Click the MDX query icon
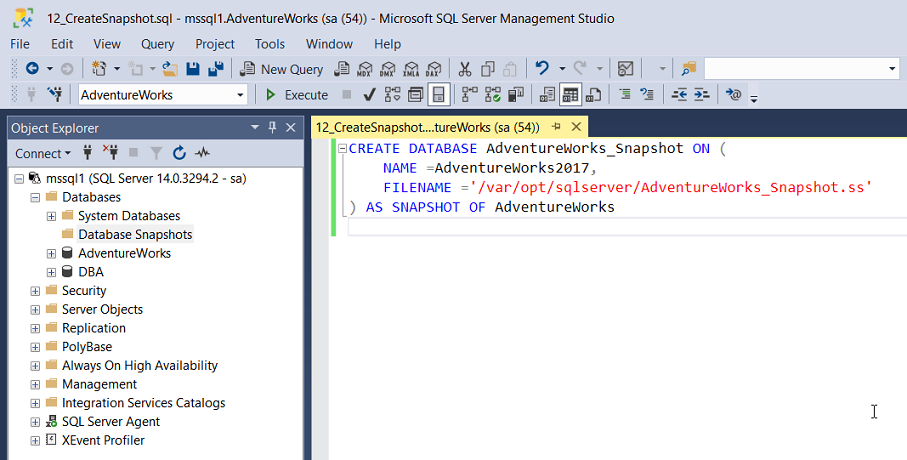This screenshot has height=460, width=907. [x=364, y=69]
